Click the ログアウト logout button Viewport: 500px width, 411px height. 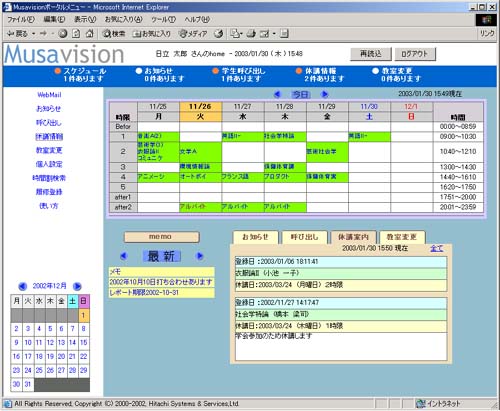click(415, 54)
